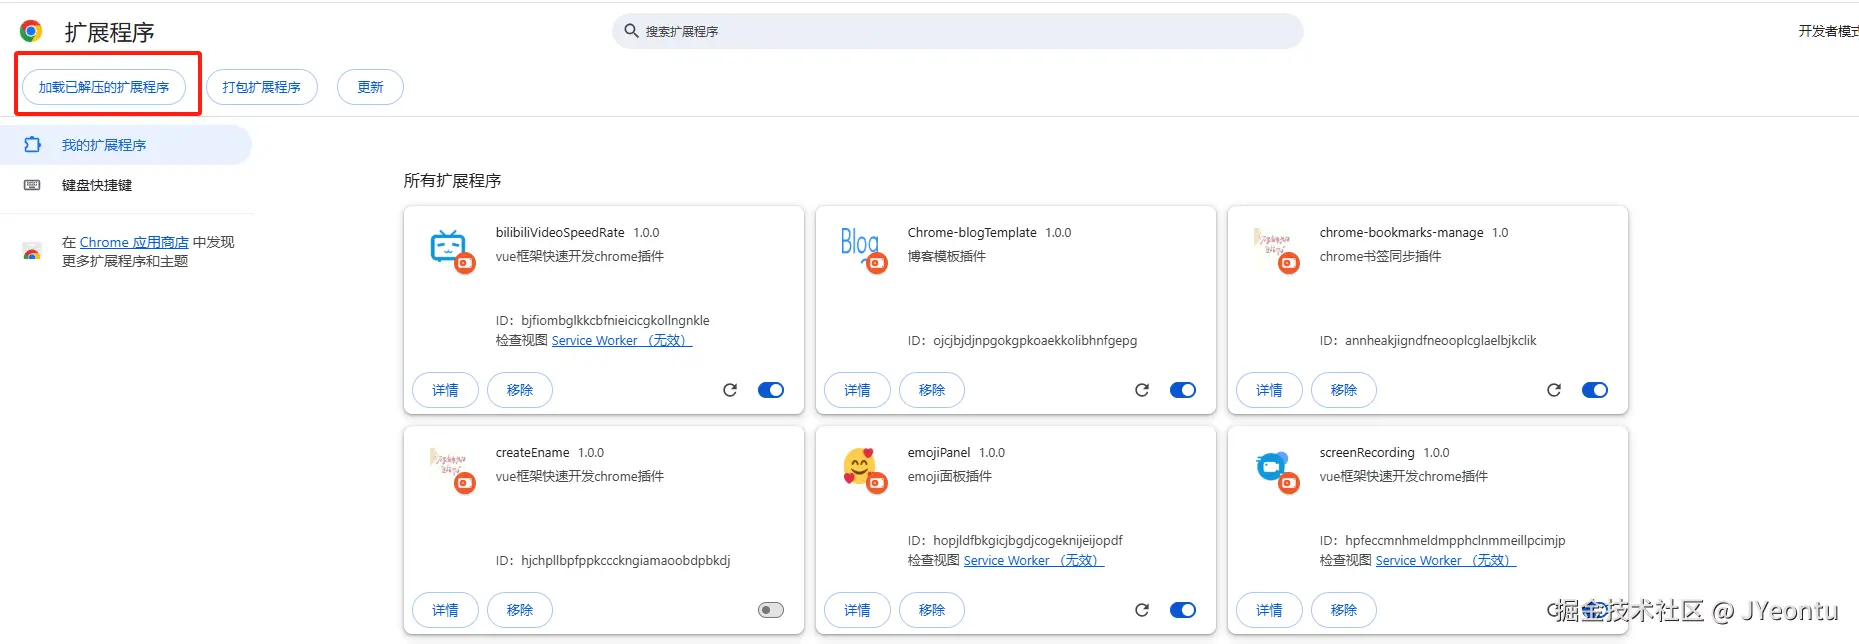Screen dimensions: 1859x644
Task: Focus the 搜索扩展程序 search field
Action: (958, 31)
